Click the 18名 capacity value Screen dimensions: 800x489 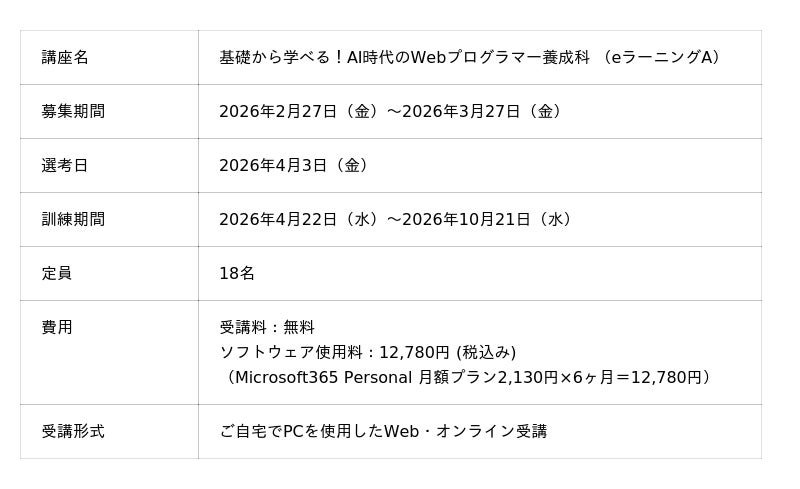click(x=237, y=274)
